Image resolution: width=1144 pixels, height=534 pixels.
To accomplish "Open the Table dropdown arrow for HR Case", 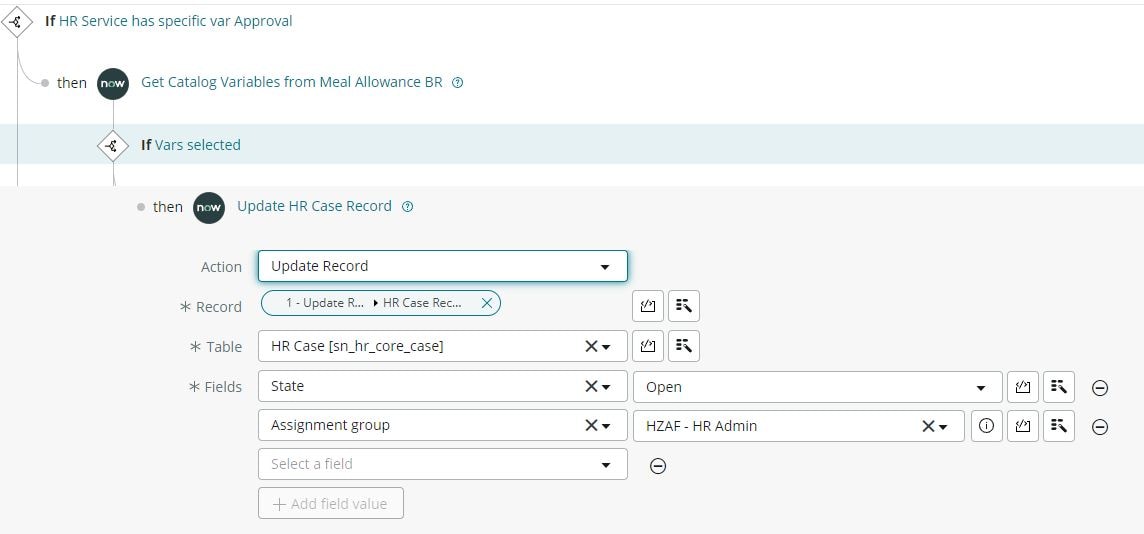I will pyautogui.click(x=606, y=347).
